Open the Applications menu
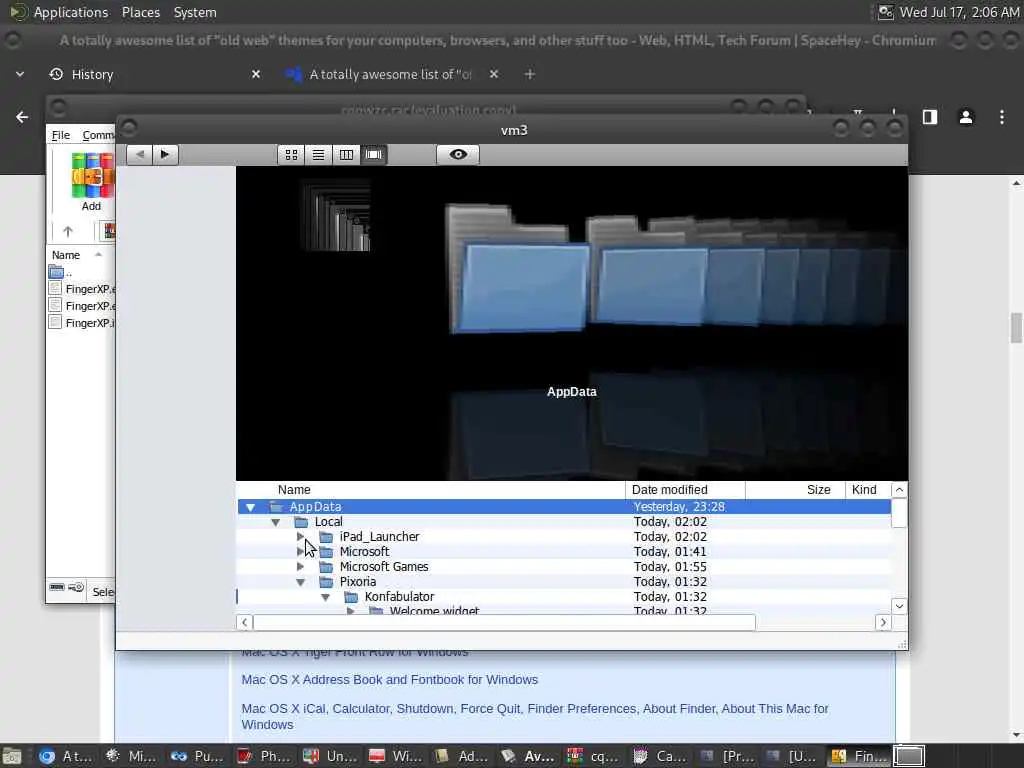The height and width of the screenshot is (768, 1024). point(71,12)
